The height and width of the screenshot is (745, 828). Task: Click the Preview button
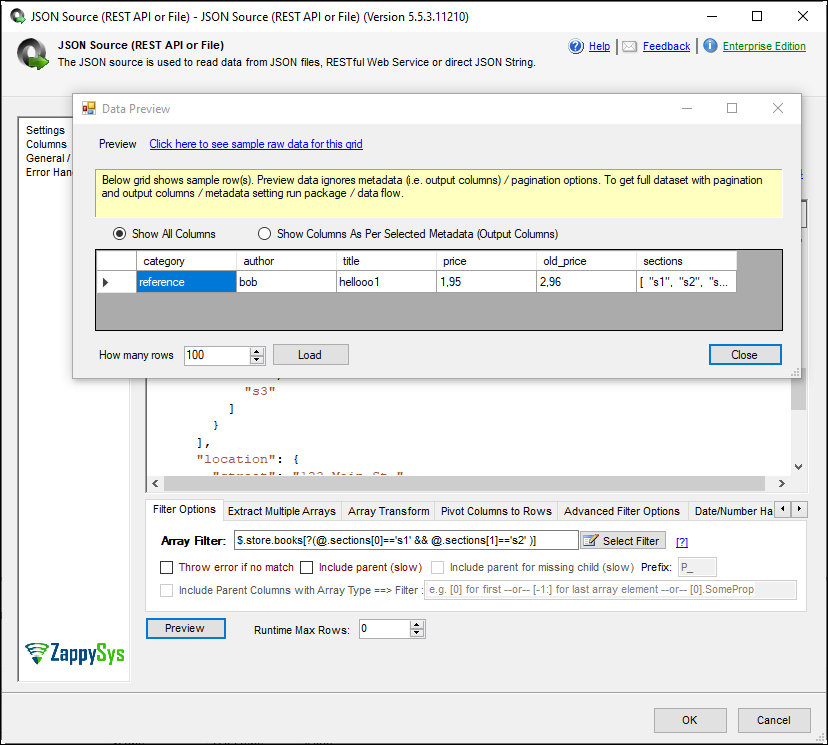pyautogui.click(x=185, y=628)
